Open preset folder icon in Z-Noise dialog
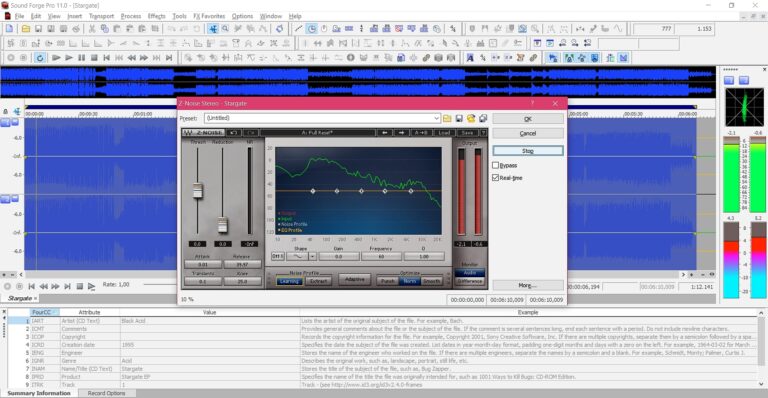768x398 pixels. tap(447, 118)
